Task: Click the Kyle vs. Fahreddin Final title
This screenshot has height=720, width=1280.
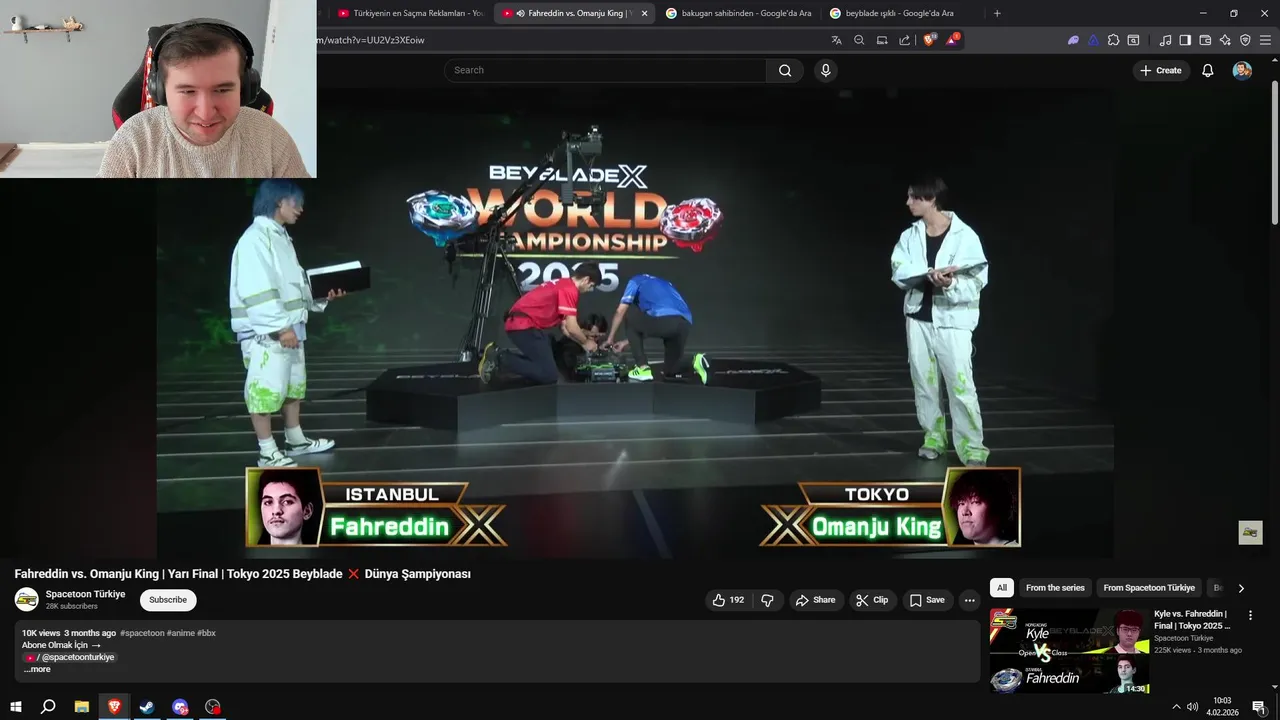Action: point(1192,619)
